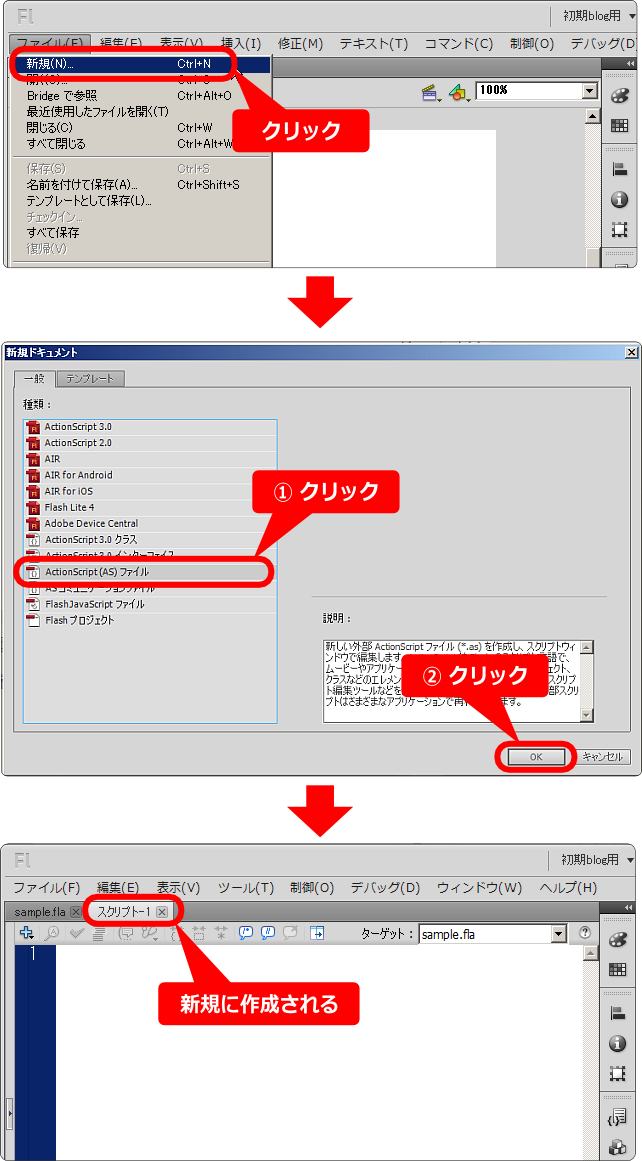
Task: Click the Apply Block Comment icon
Action: (247, 934)
